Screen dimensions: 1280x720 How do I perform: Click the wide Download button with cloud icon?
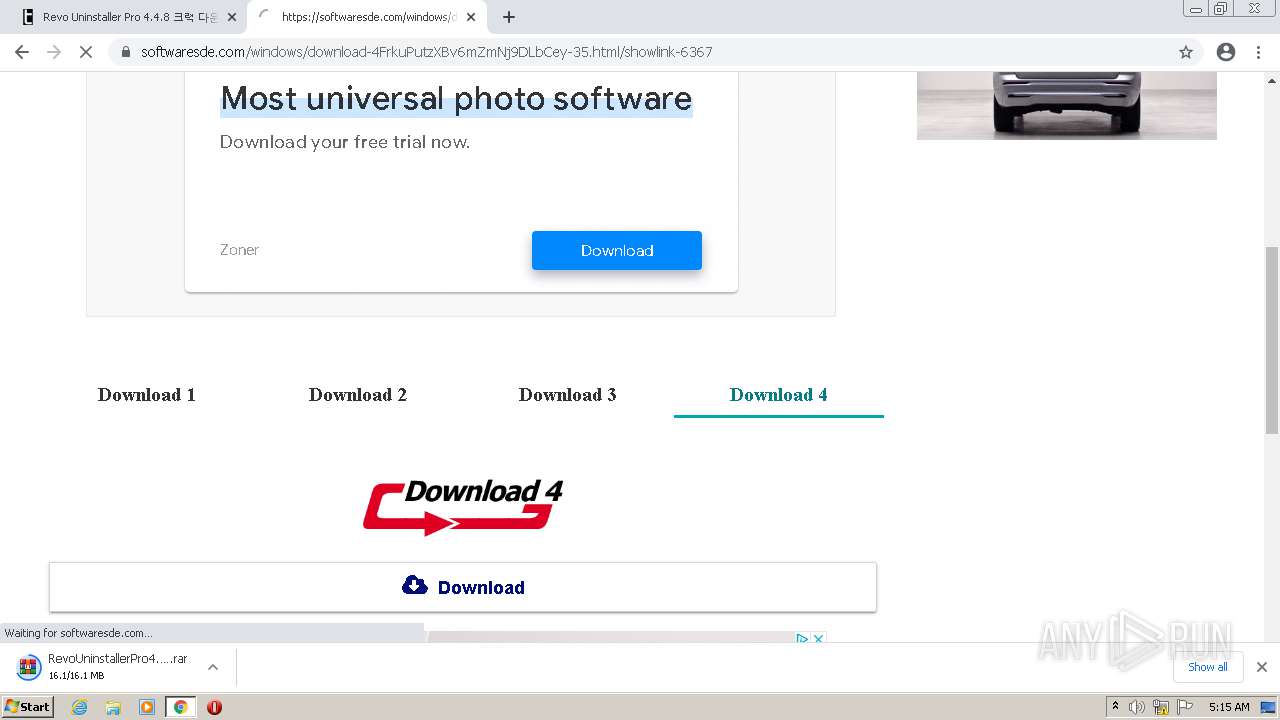coord(463,587)
